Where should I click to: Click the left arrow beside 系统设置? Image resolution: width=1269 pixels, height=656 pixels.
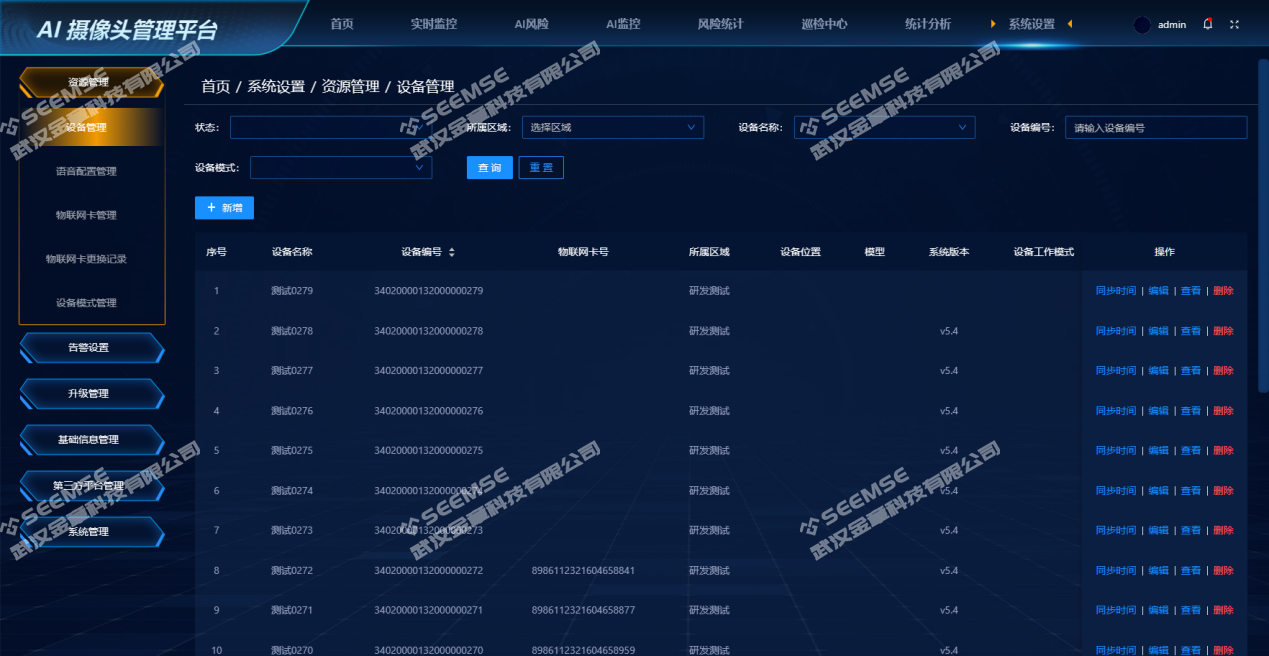point(993,24)
